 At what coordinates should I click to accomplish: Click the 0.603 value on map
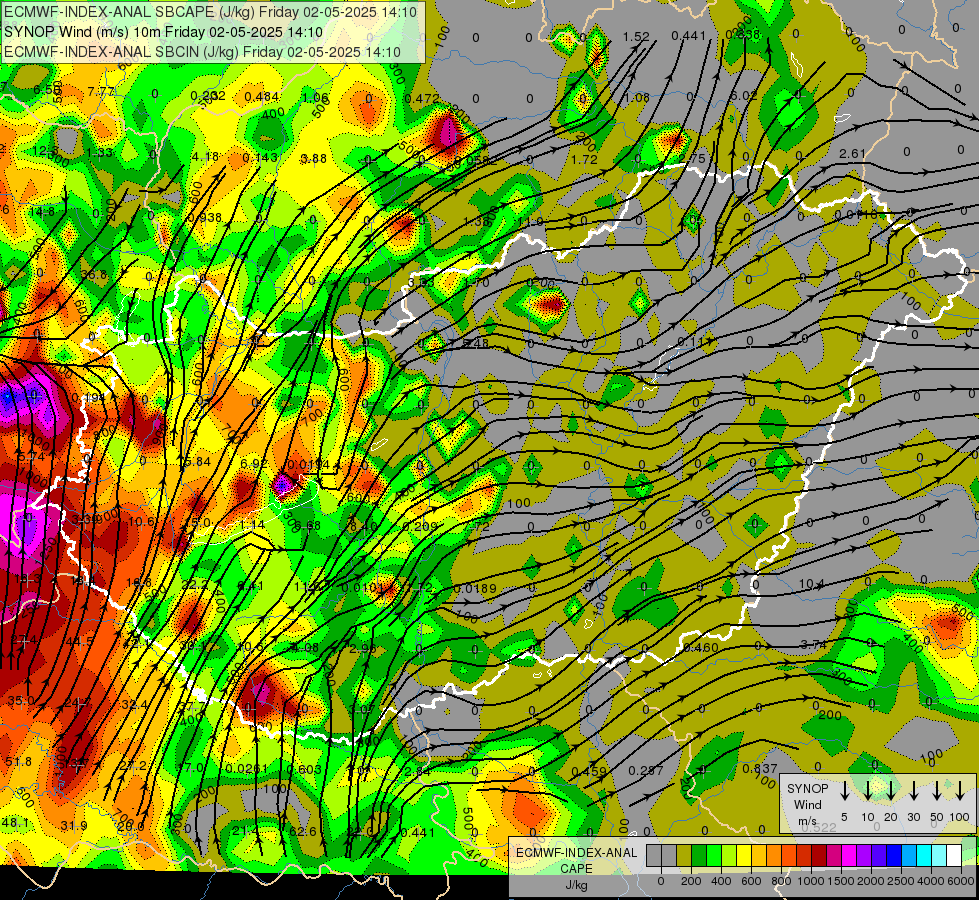304,769
